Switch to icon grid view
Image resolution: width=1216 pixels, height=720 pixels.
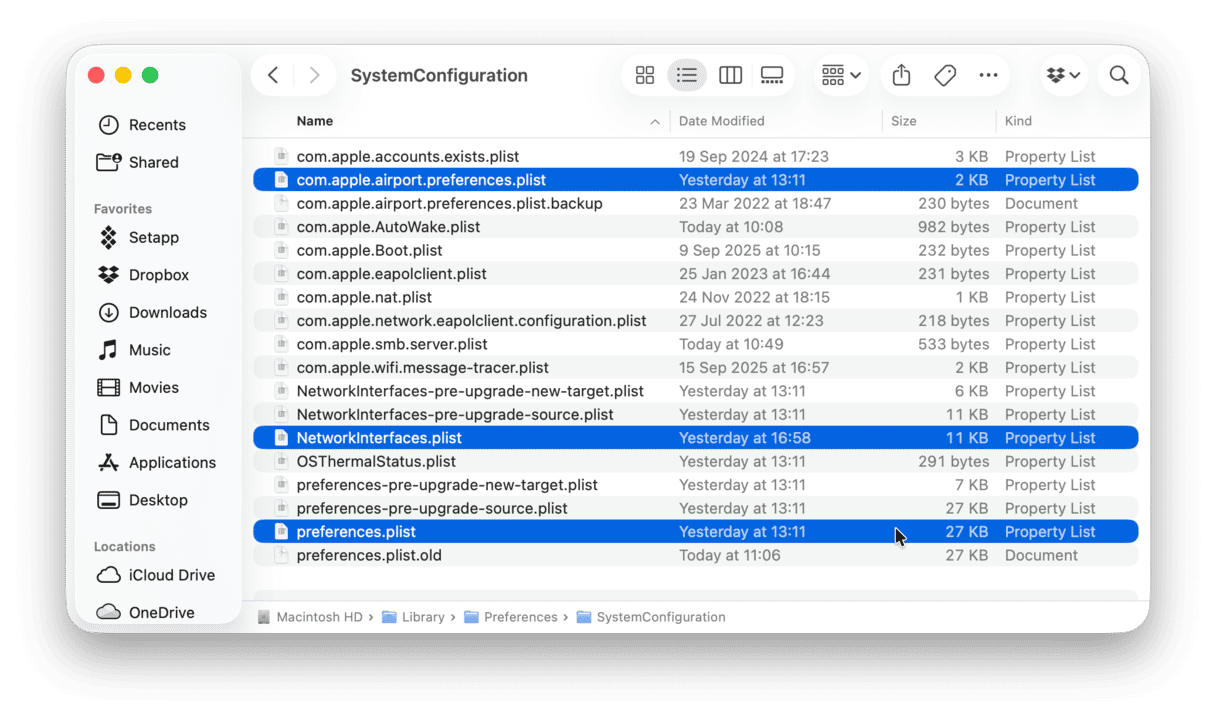pyautogui.click(x=645, y=75)
